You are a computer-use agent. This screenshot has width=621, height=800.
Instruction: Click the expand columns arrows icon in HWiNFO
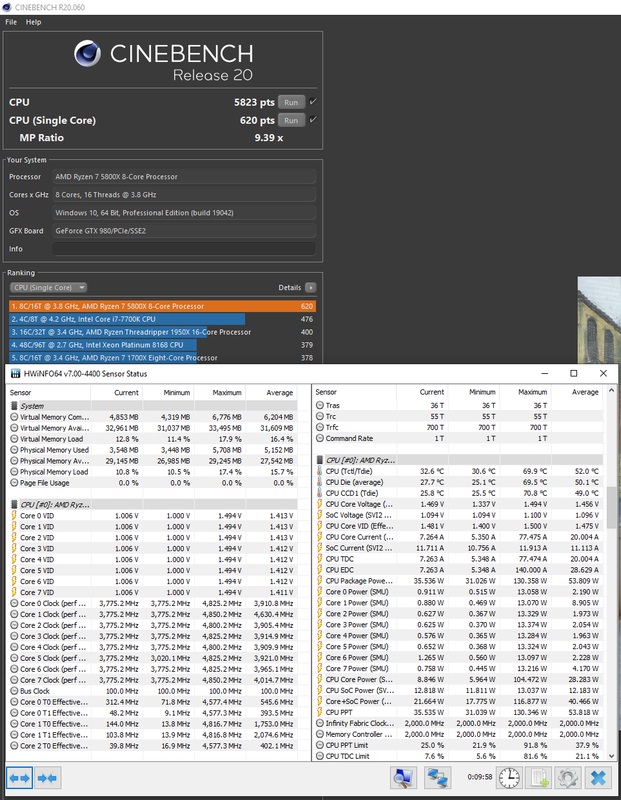[x=19, y=778]
